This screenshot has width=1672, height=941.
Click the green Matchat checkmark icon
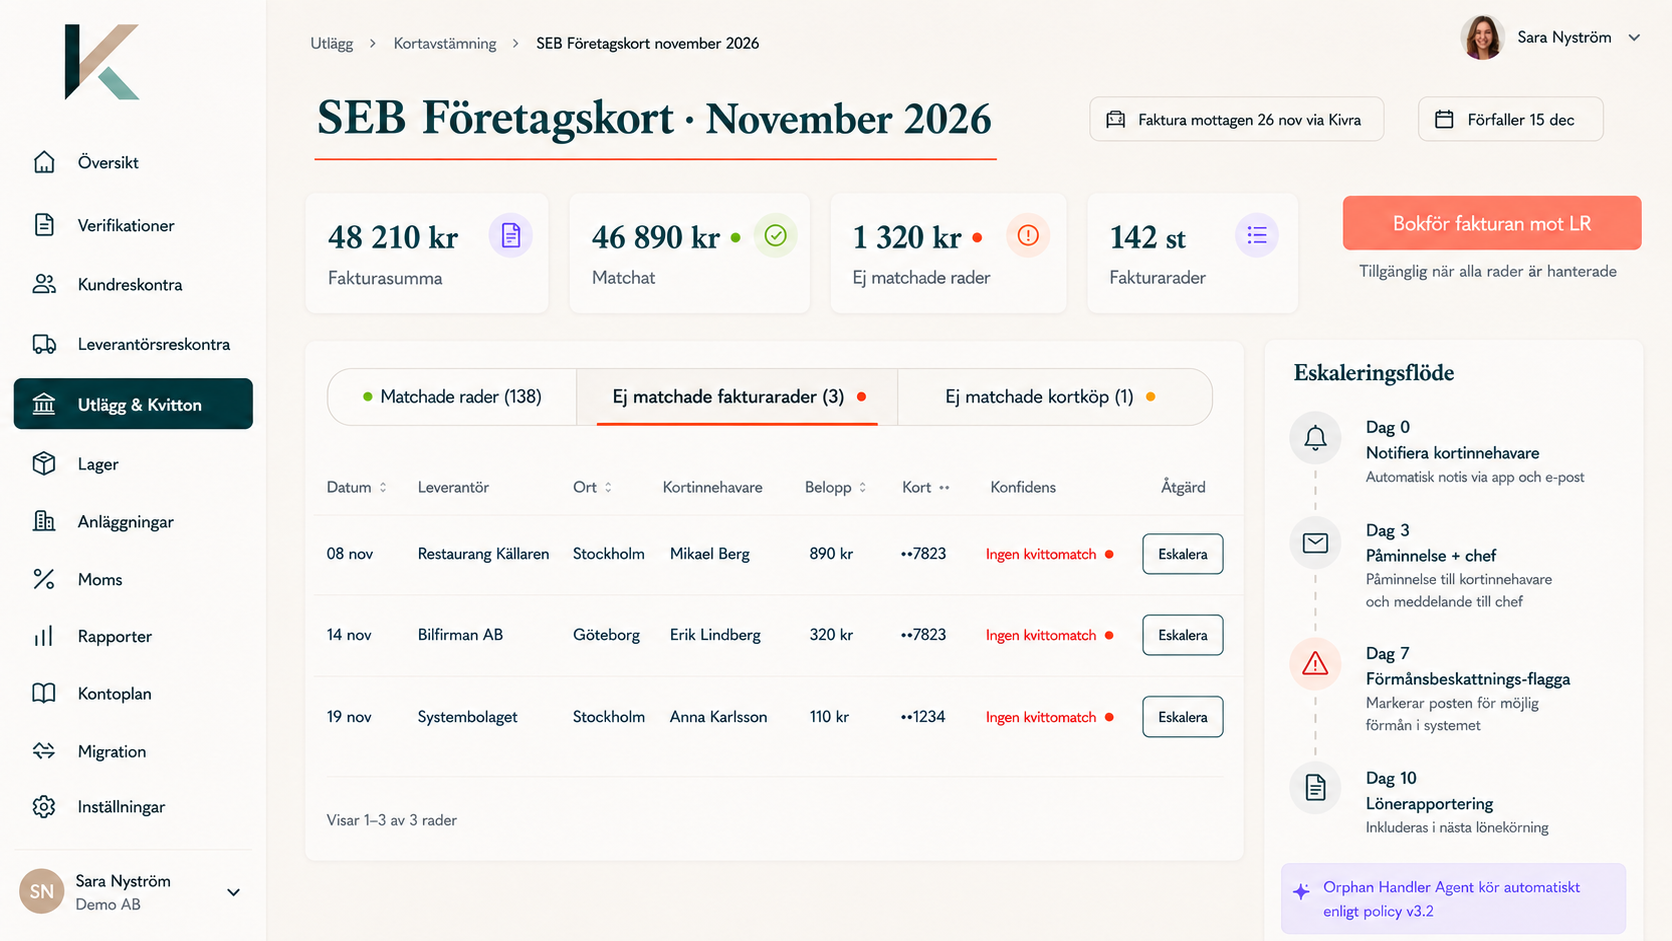775,236
